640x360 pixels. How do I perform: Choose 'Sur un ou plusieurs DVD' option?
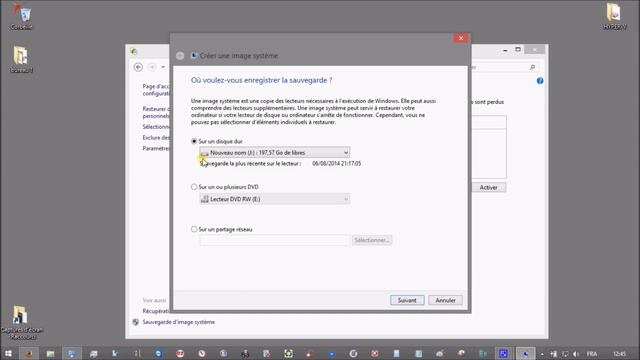pyautogui.click(x=194, y=187)
